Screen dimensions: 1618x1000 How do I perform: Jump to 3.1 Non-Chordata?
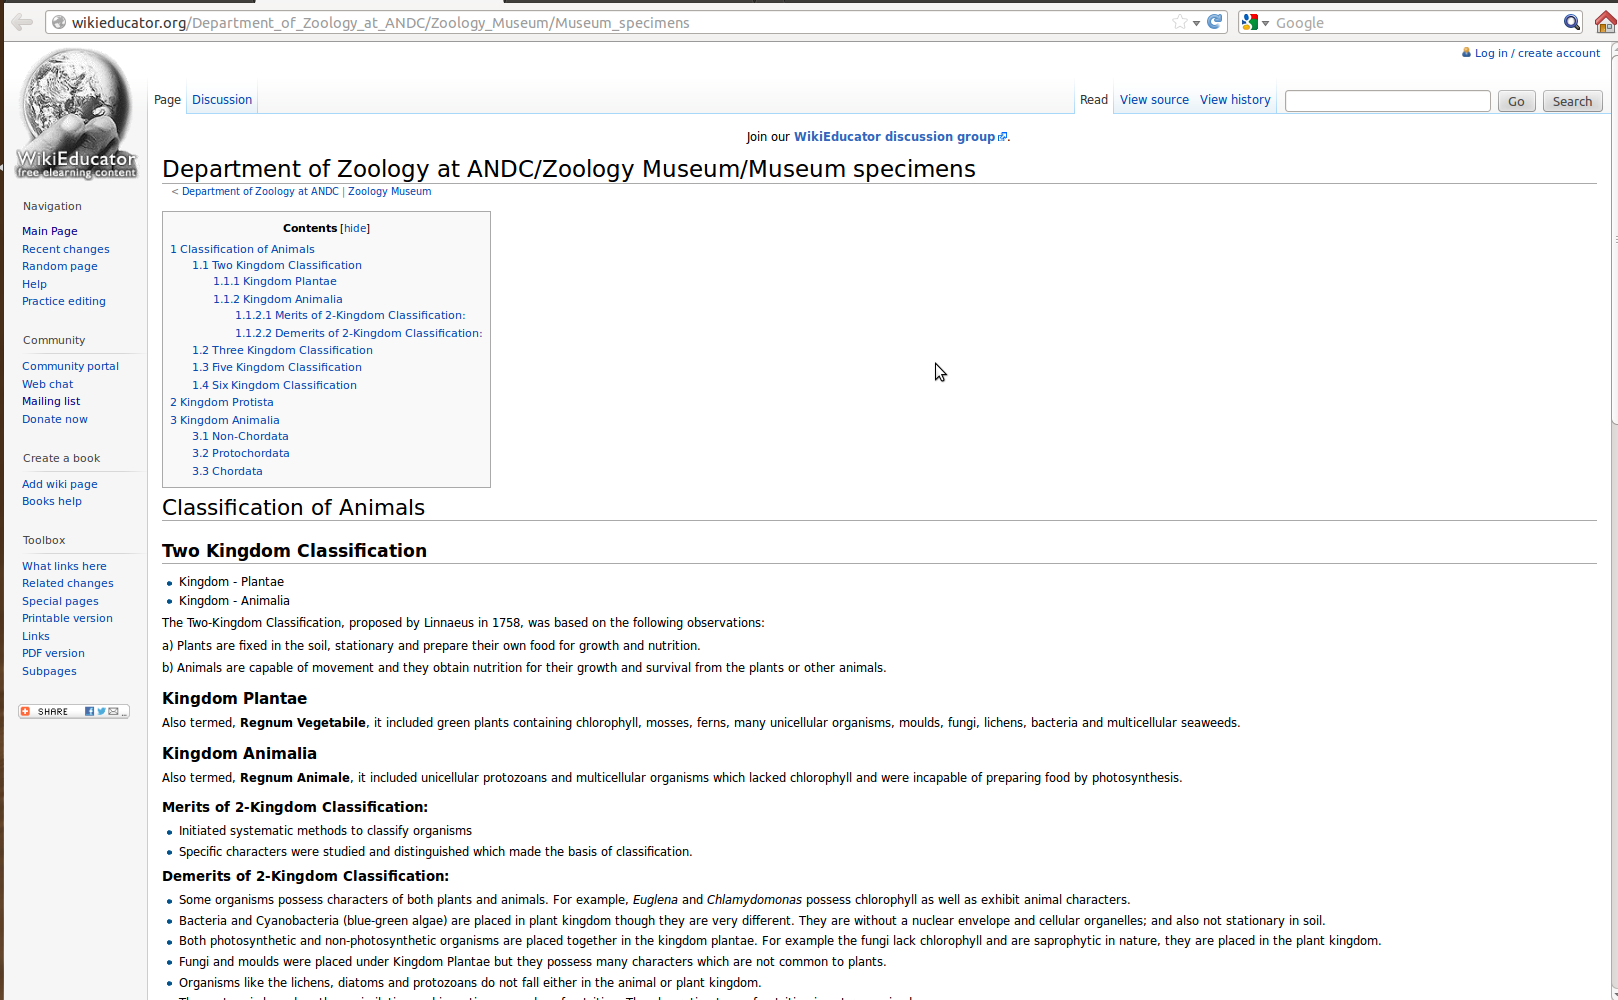coord(240,436)
